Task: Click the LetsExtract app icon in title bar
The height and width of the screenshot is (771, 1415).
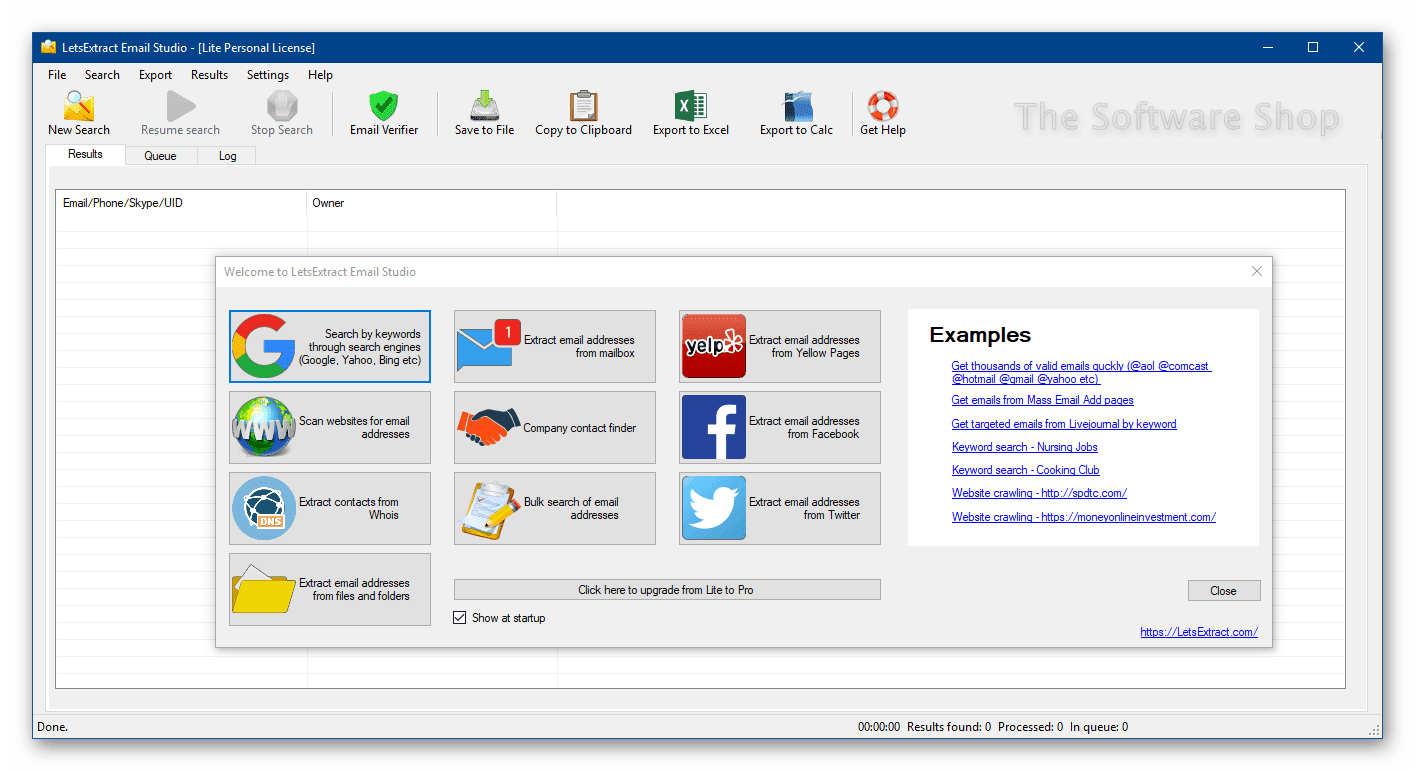Action: click(48, 47)
